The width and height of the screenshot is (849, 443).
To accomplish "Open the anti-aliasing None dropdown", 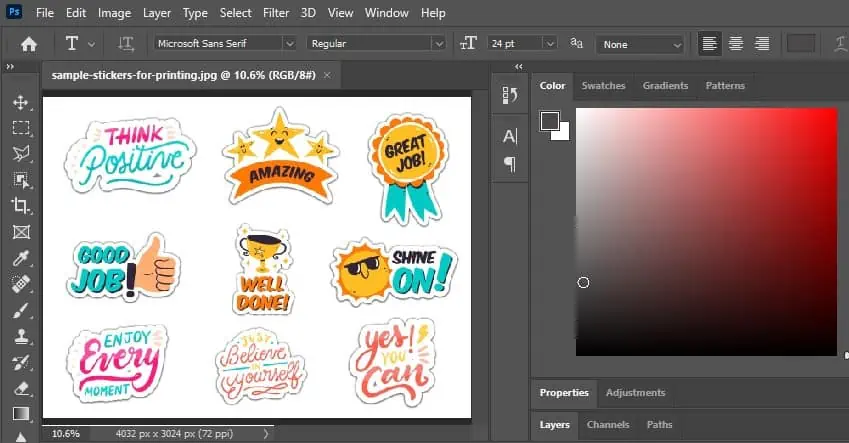I will 640,44.
